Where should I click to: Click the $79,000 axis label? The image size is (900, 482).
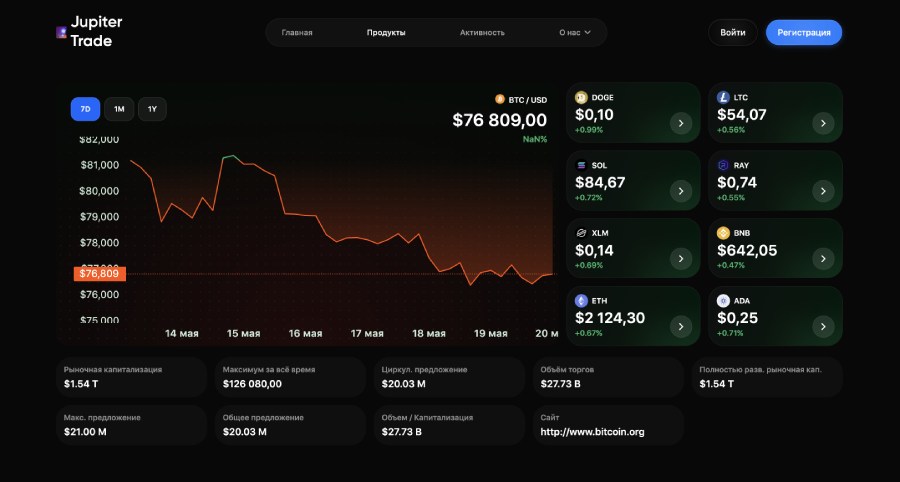[99, 217]
